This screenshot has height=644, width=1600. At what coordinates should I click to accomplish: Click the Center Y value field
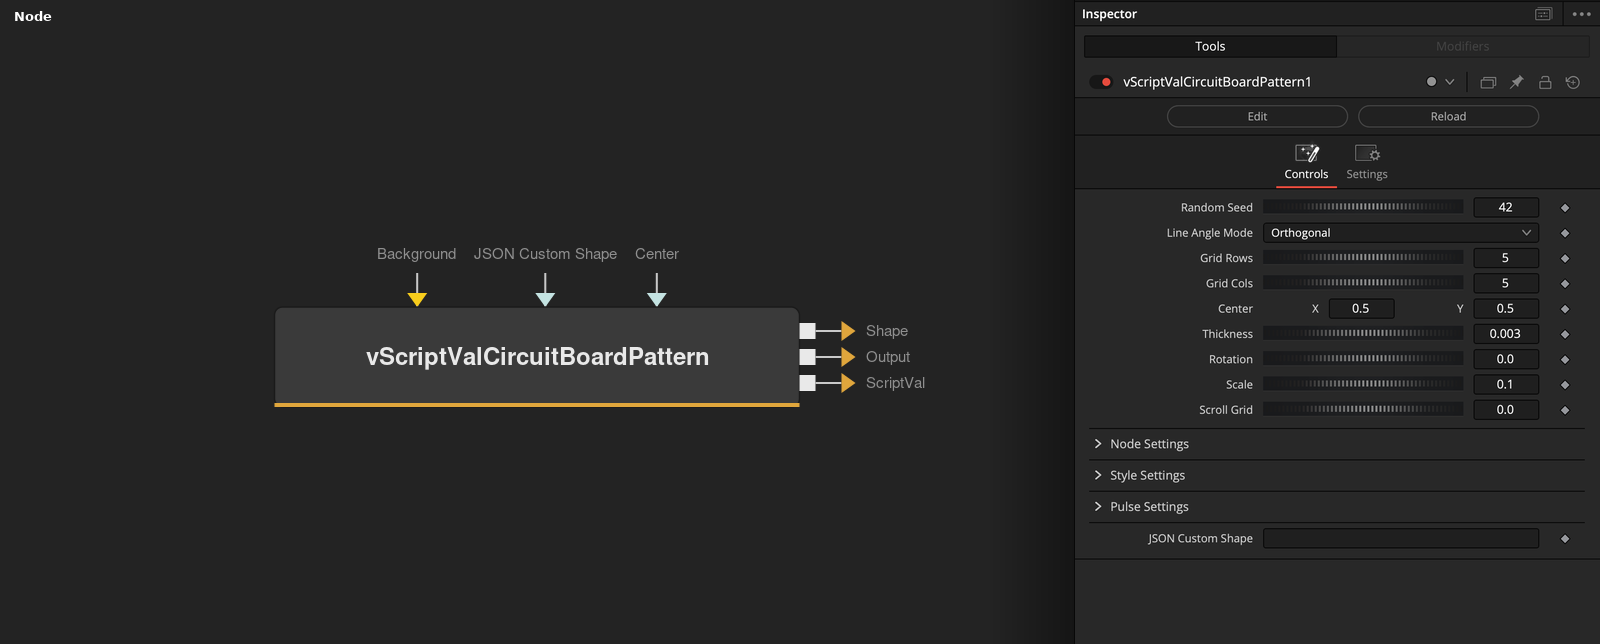(x=1505, y=308)
